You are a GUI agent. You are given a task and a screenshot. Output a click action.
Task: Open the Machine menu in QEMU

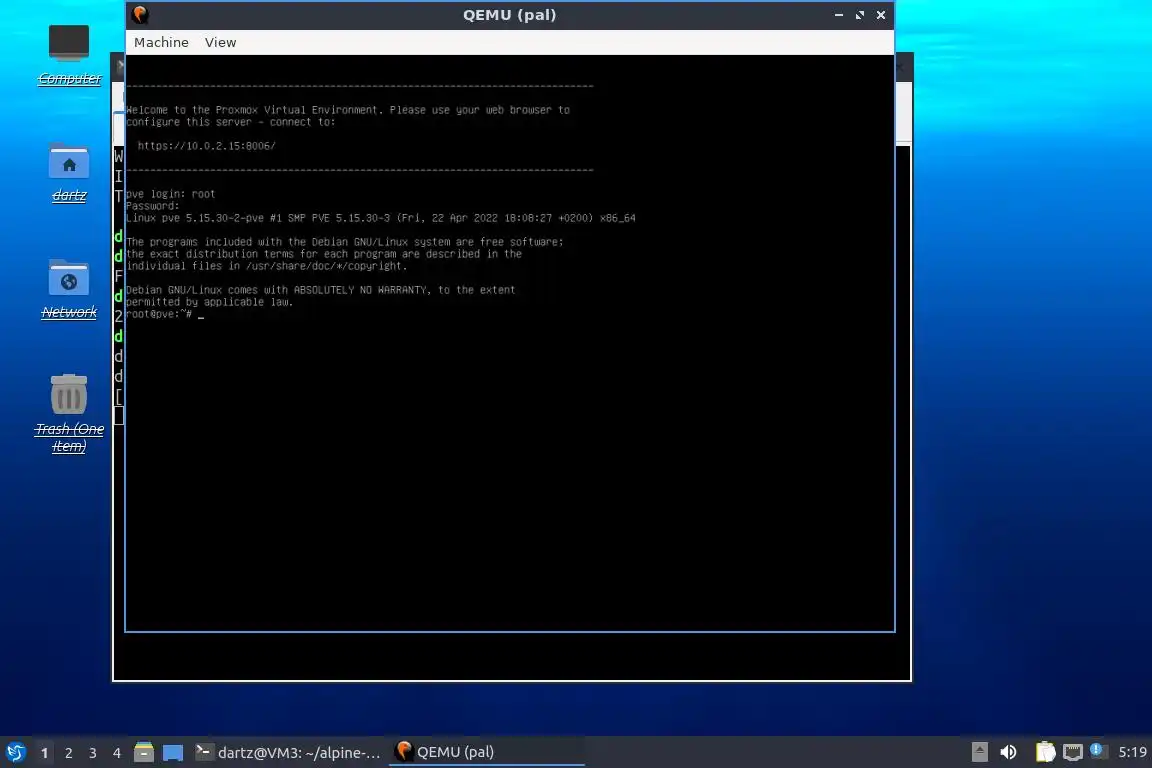161,43
